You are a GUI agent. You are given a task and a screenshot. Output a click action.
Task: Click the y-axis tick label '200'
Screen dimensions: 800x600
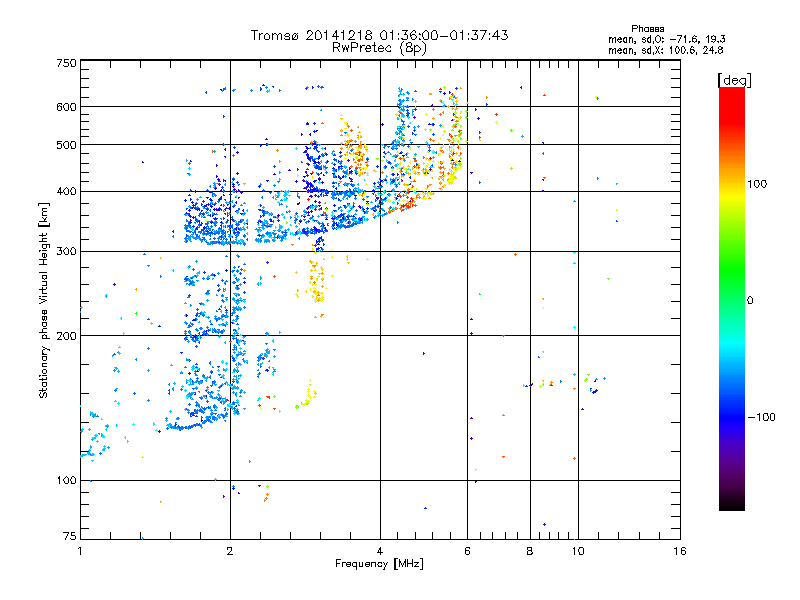tap(66, 336)
